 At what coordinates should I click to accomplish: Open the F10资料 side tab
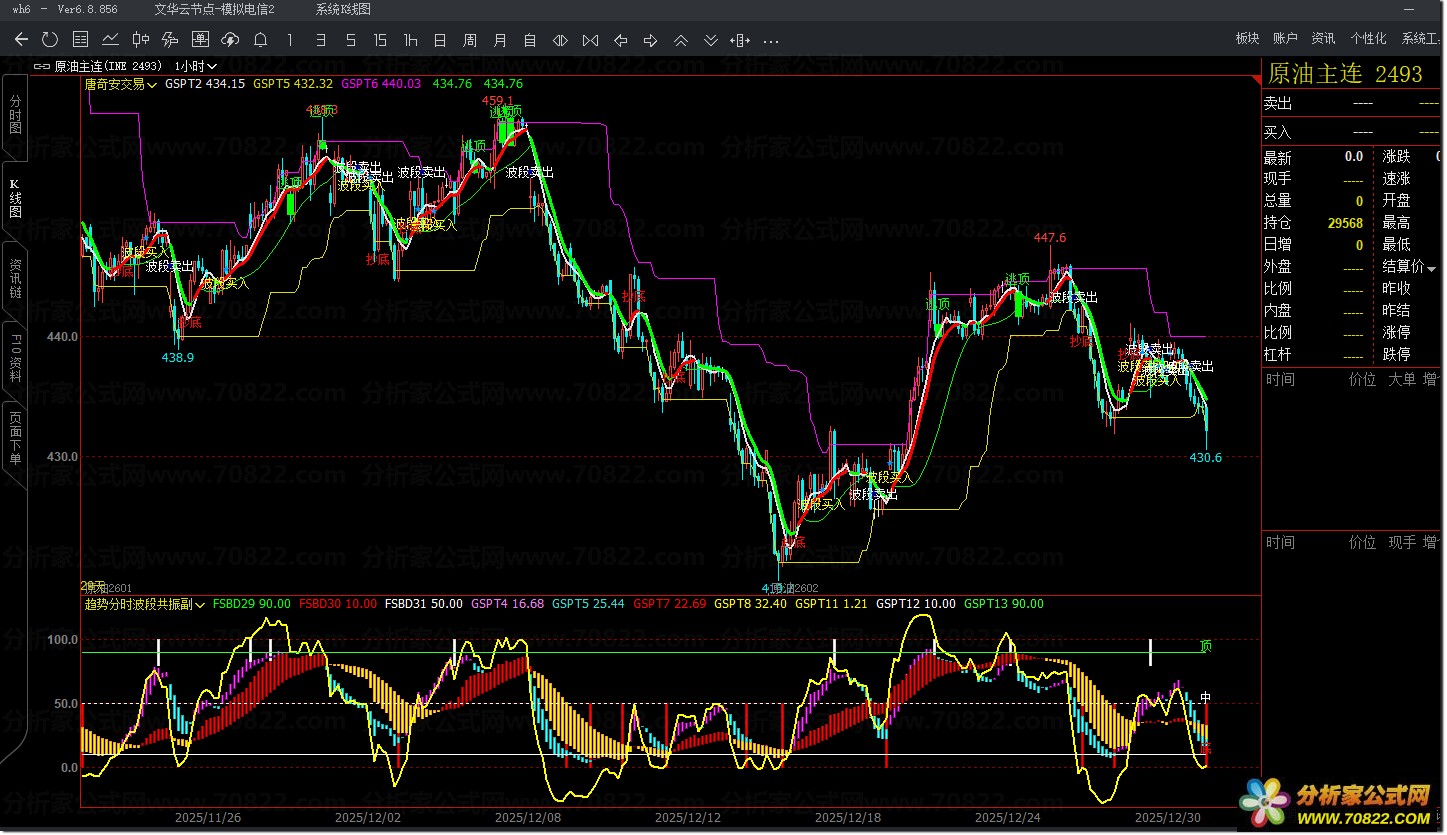[x=15, y=359]
